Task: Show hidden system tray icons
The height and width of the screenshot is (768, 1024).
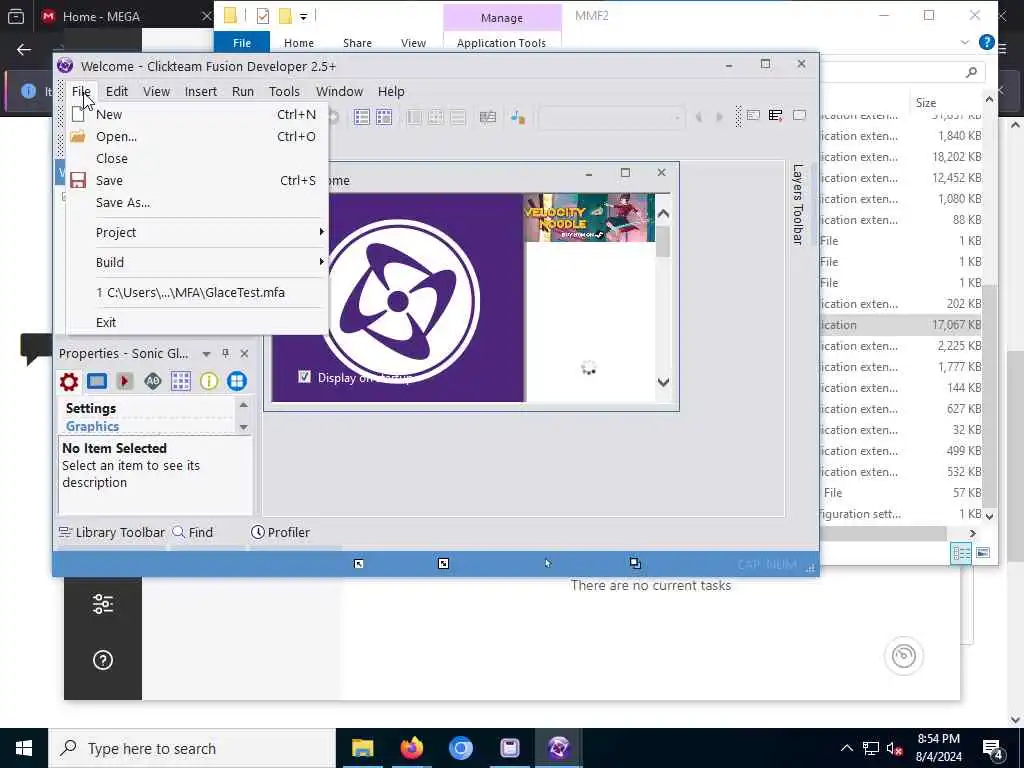Action: pyautogui.click(x=846, y=748)
